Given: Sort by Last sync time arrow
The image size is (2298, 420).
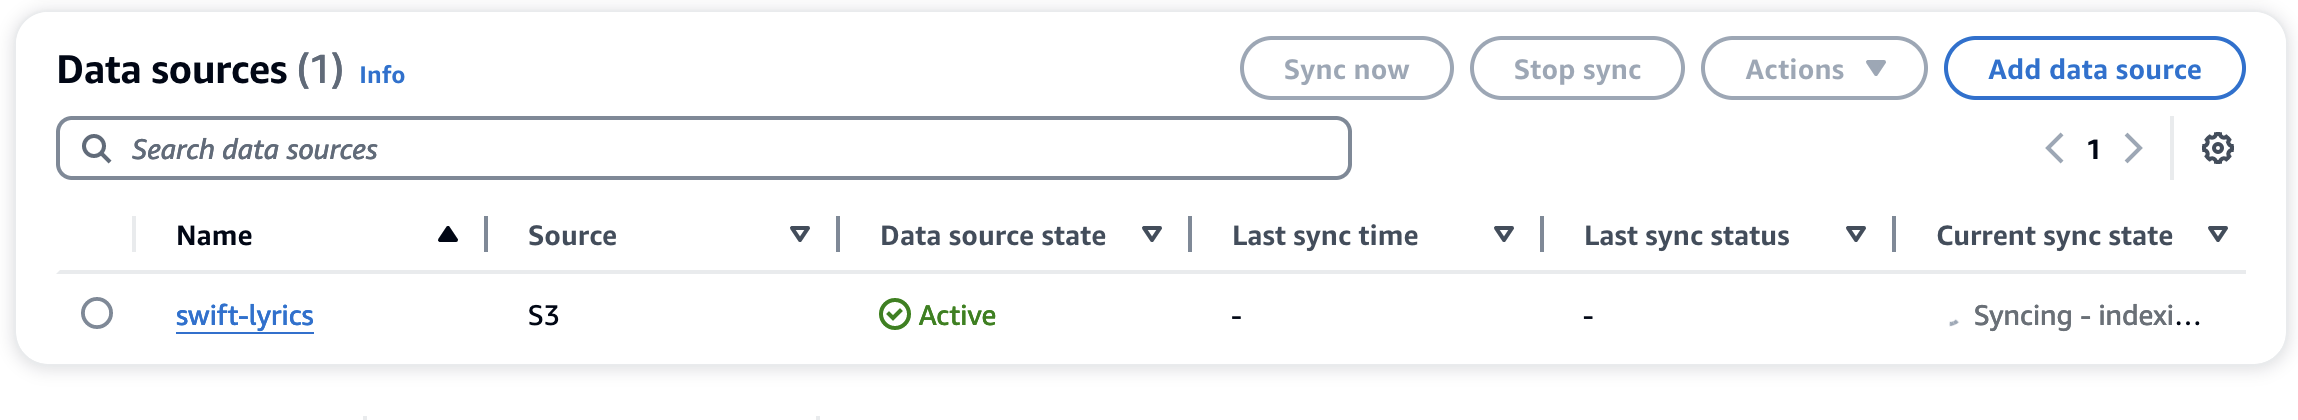Looking at the screenshot, I should (1503, 235).
